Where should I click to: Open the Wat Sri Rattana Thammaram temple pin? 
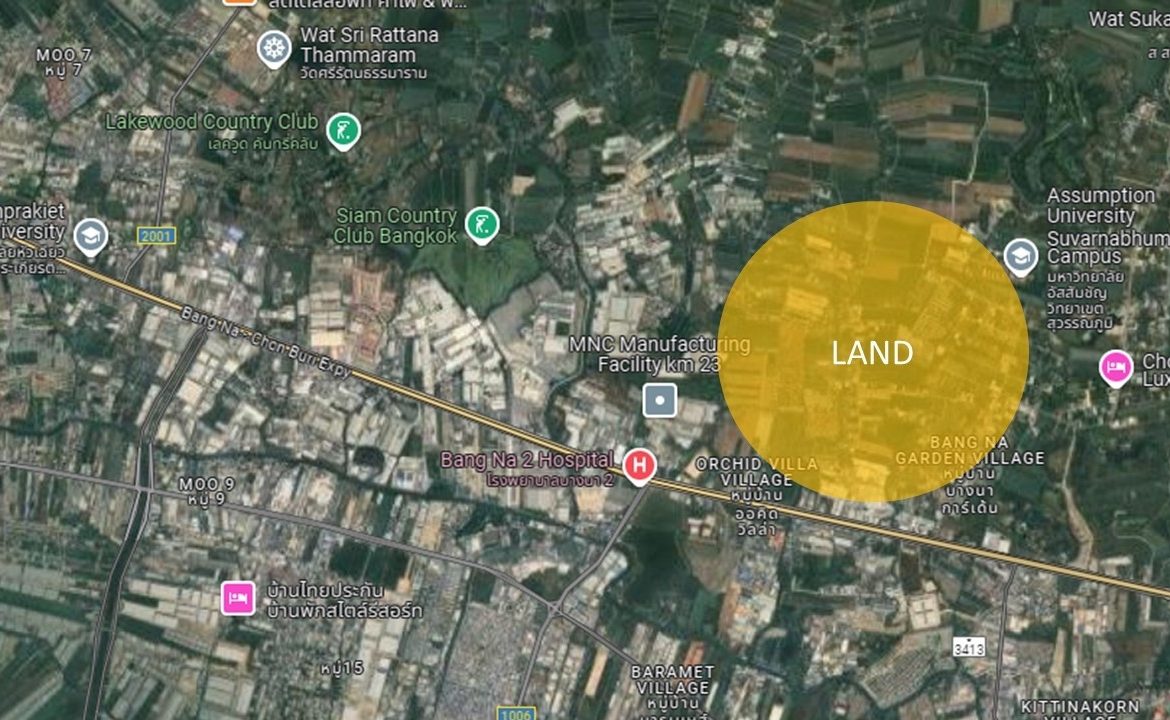(274, 49)
